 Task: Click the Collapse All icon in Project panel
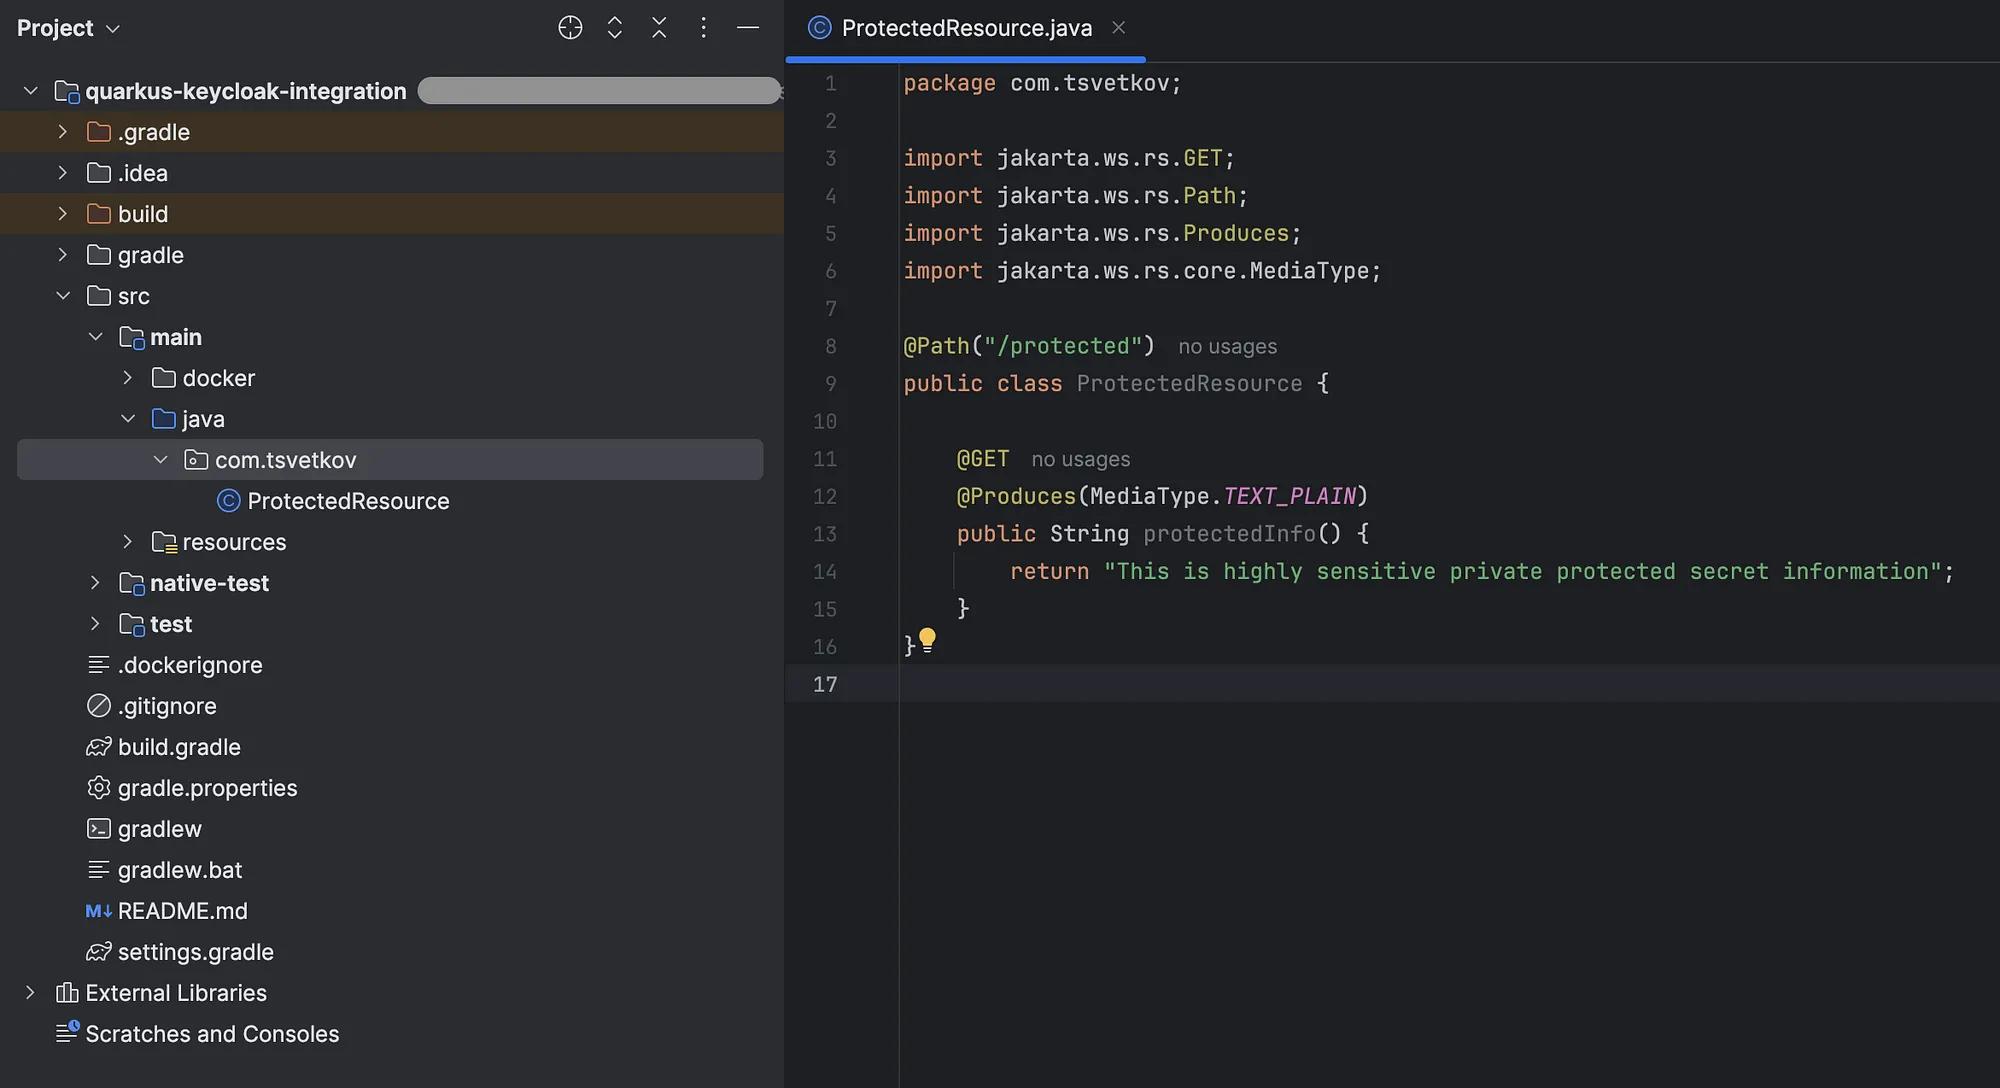[x=659, y=28]
